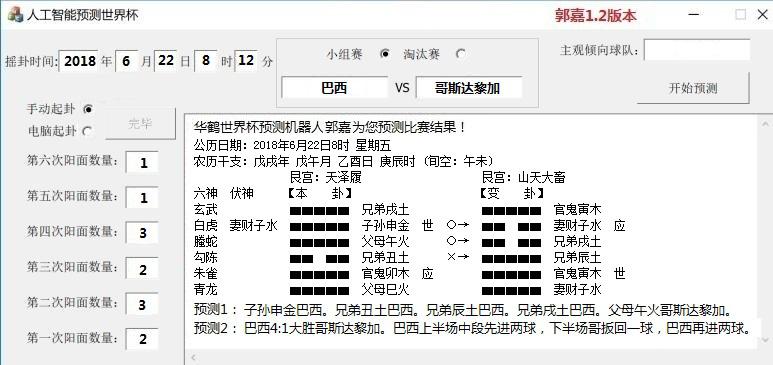Click the 摇卦时间 label
Viewport: 773px width, 365px height.
click(32, 62)
